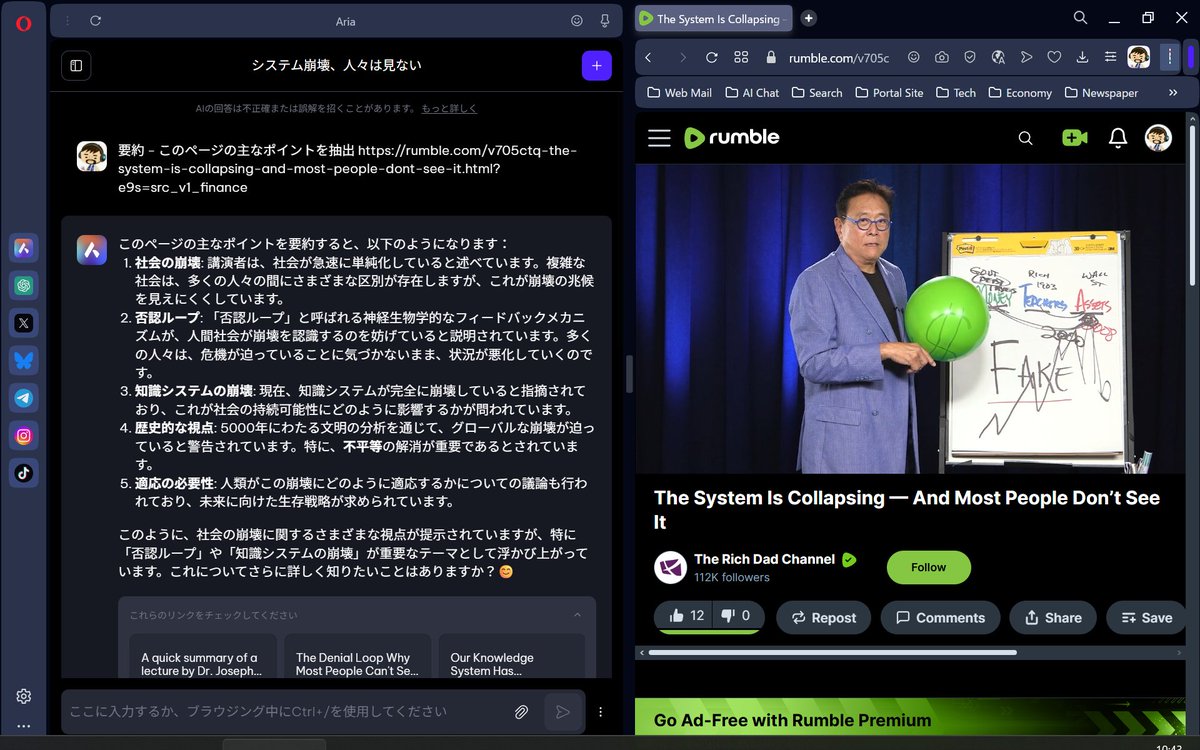Open sidebar settings gear
This screenshot has height=750, width=1200.
click(23, 696)
